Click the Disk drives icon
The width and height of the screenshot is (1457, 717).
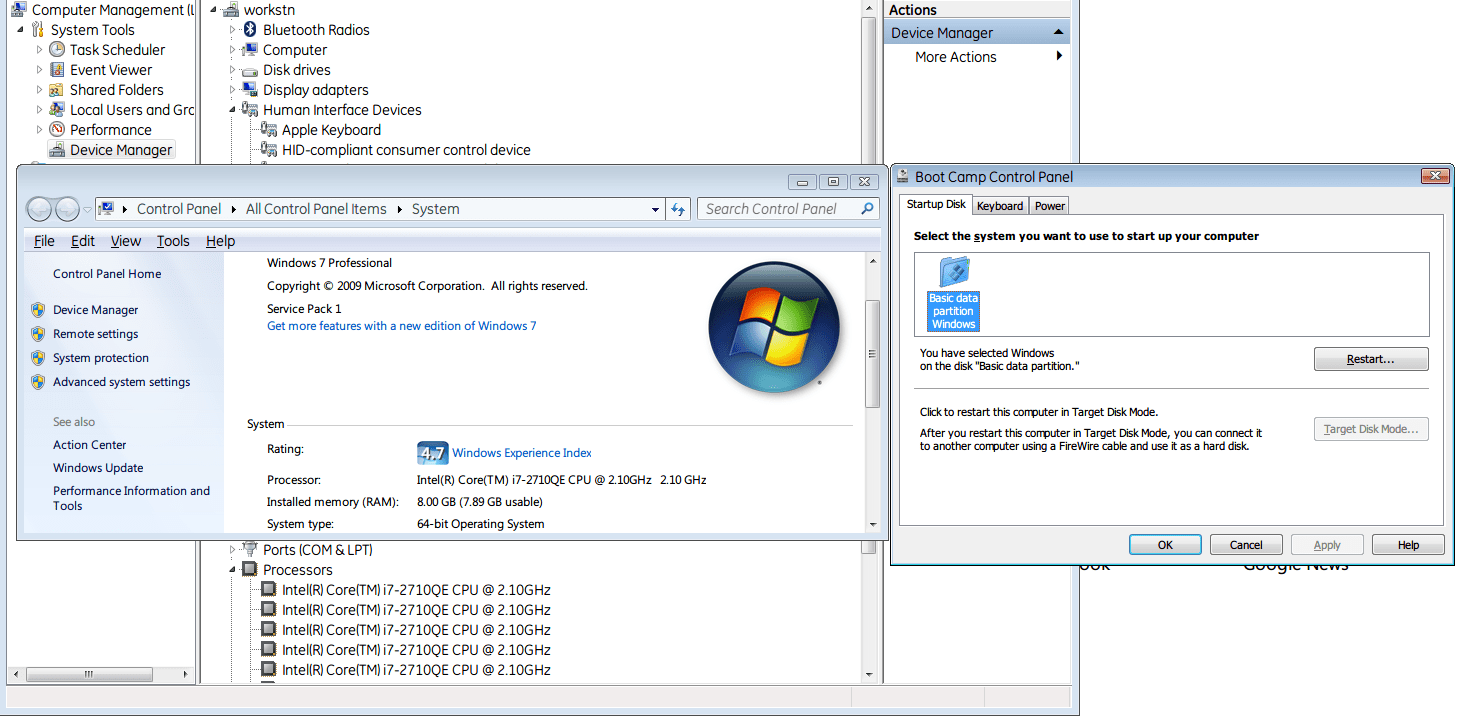tap(250, 70)
